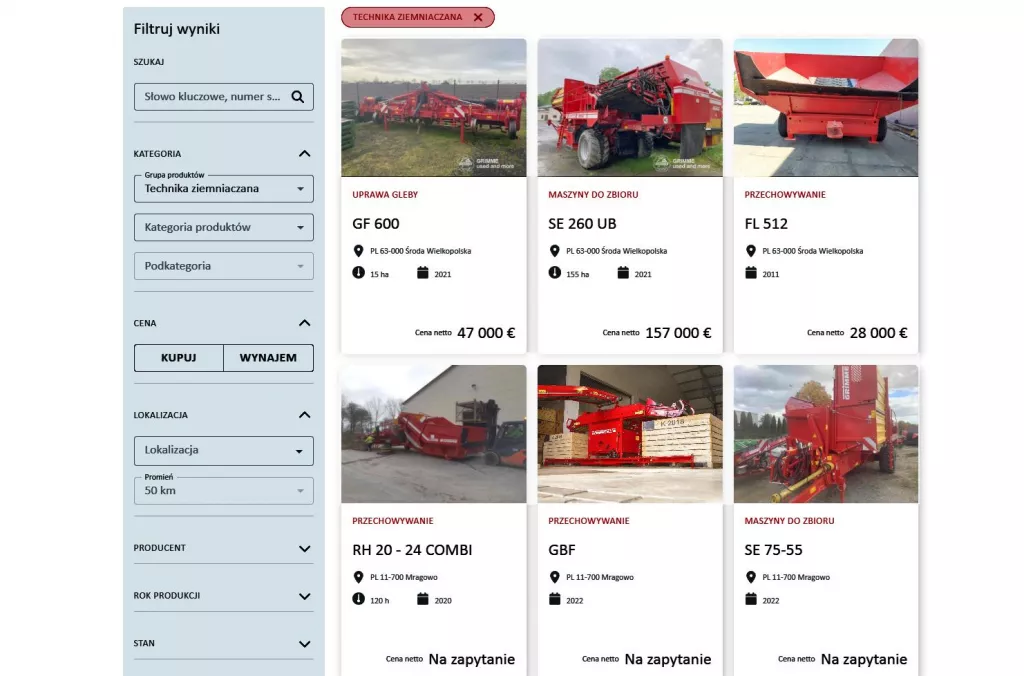Remove the Technika ziemniaczana filter tag
This screenshot has height=676, width=1024.
pos(478,18)
